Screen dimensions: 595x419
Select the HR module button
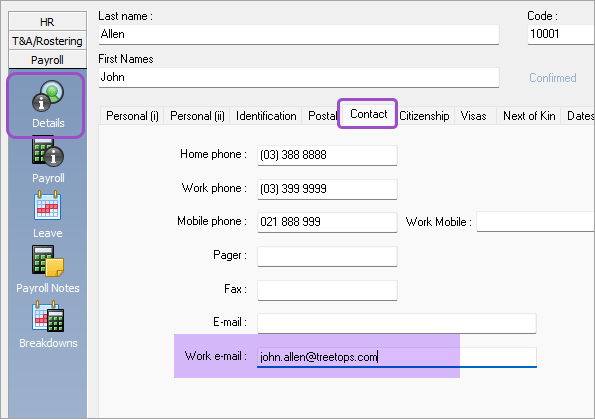click(x=47, y=22)
